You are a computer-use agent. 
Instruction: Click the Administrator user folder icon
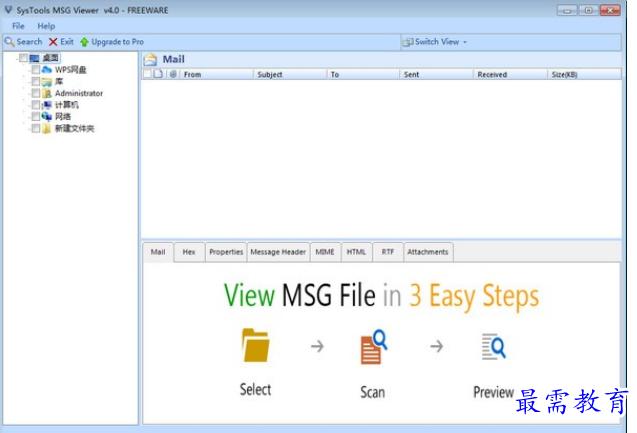point(47,93)
